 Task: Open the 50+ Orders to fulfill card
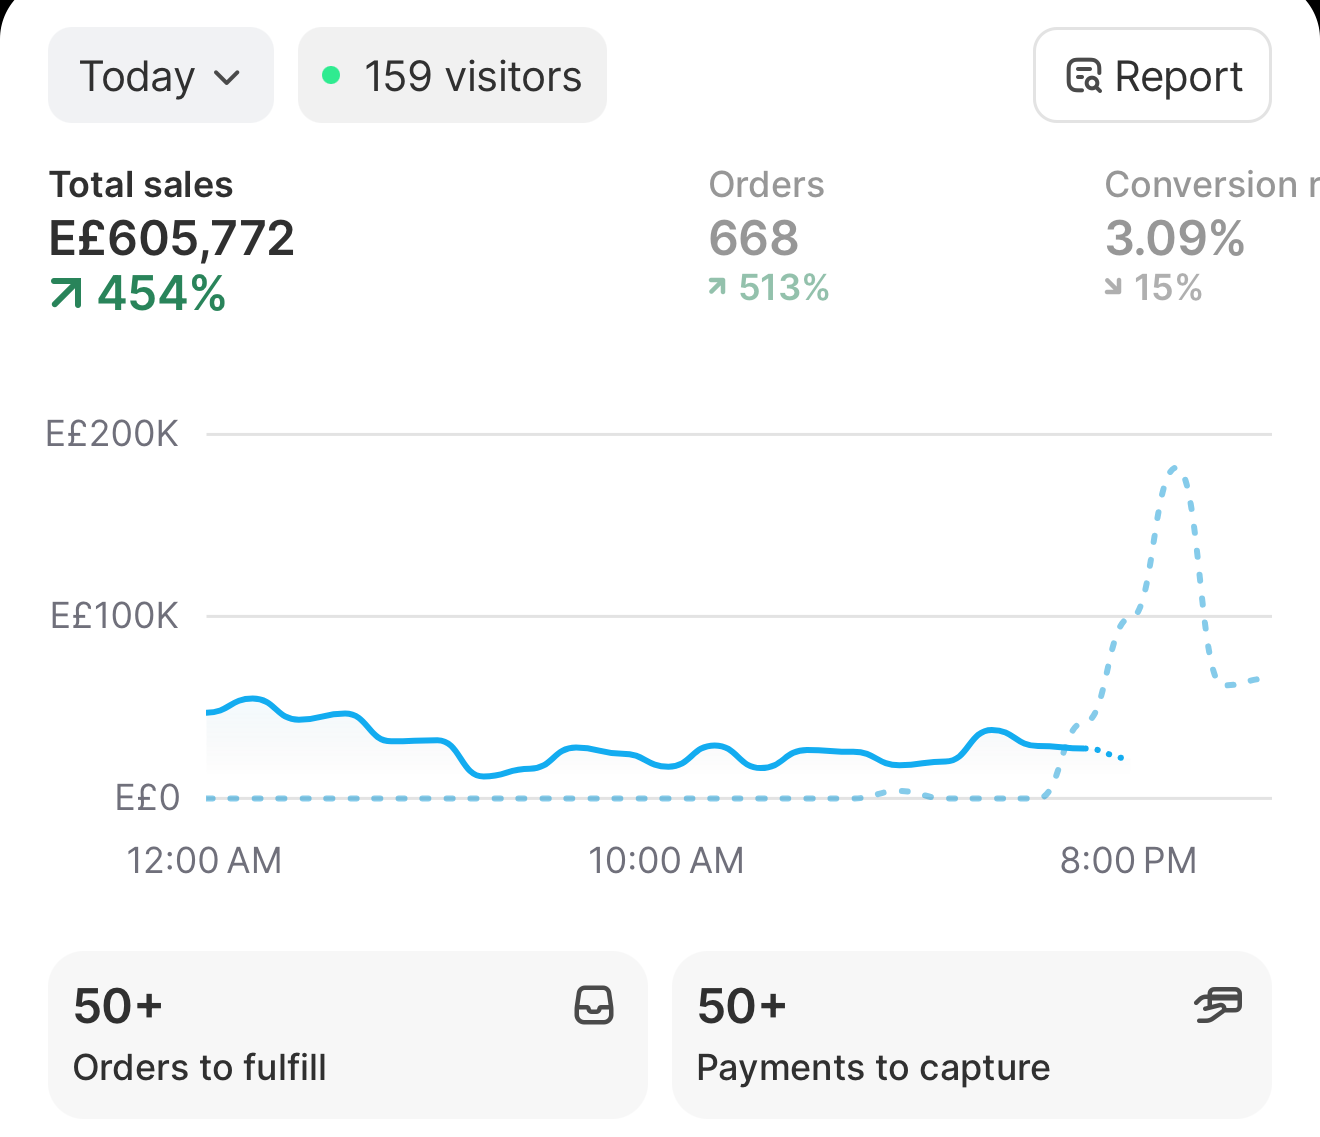[348, 1034]
